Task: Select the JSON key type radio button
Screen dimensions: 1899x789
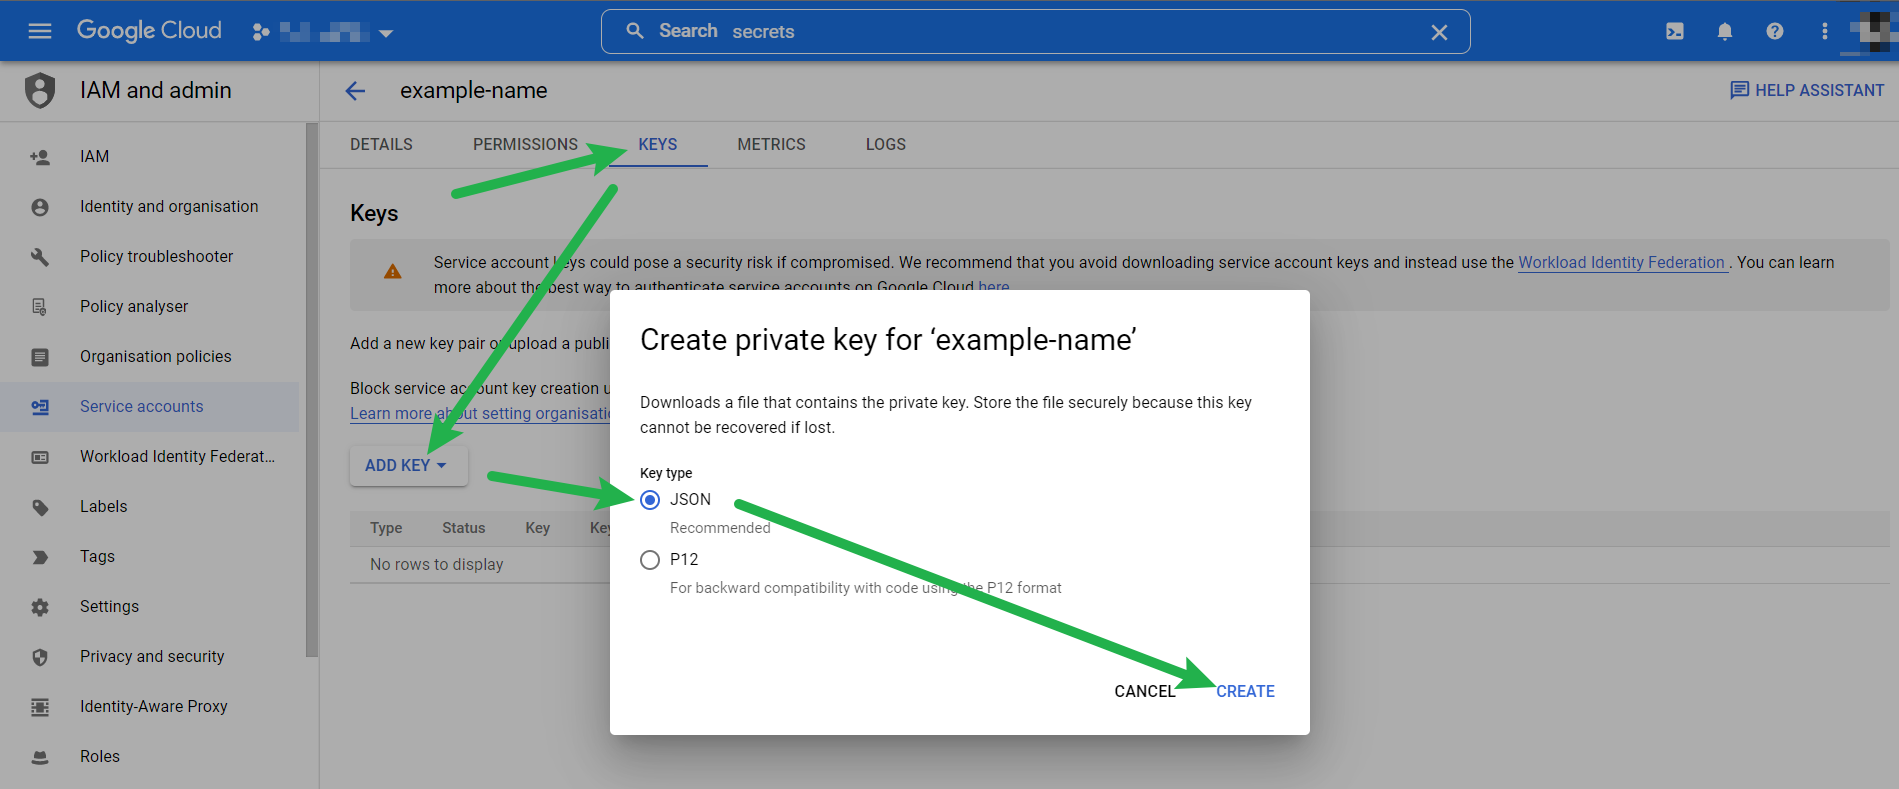Action: [650, 500]
